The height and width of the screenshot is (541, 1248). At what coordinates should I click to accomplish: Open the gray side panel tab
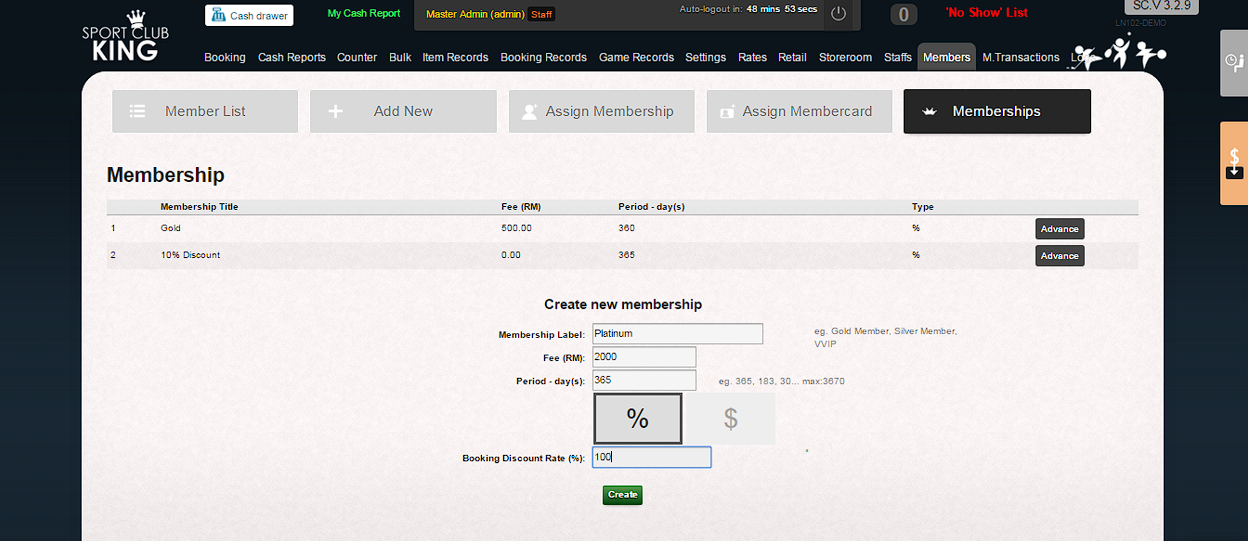coord(1234,62)
